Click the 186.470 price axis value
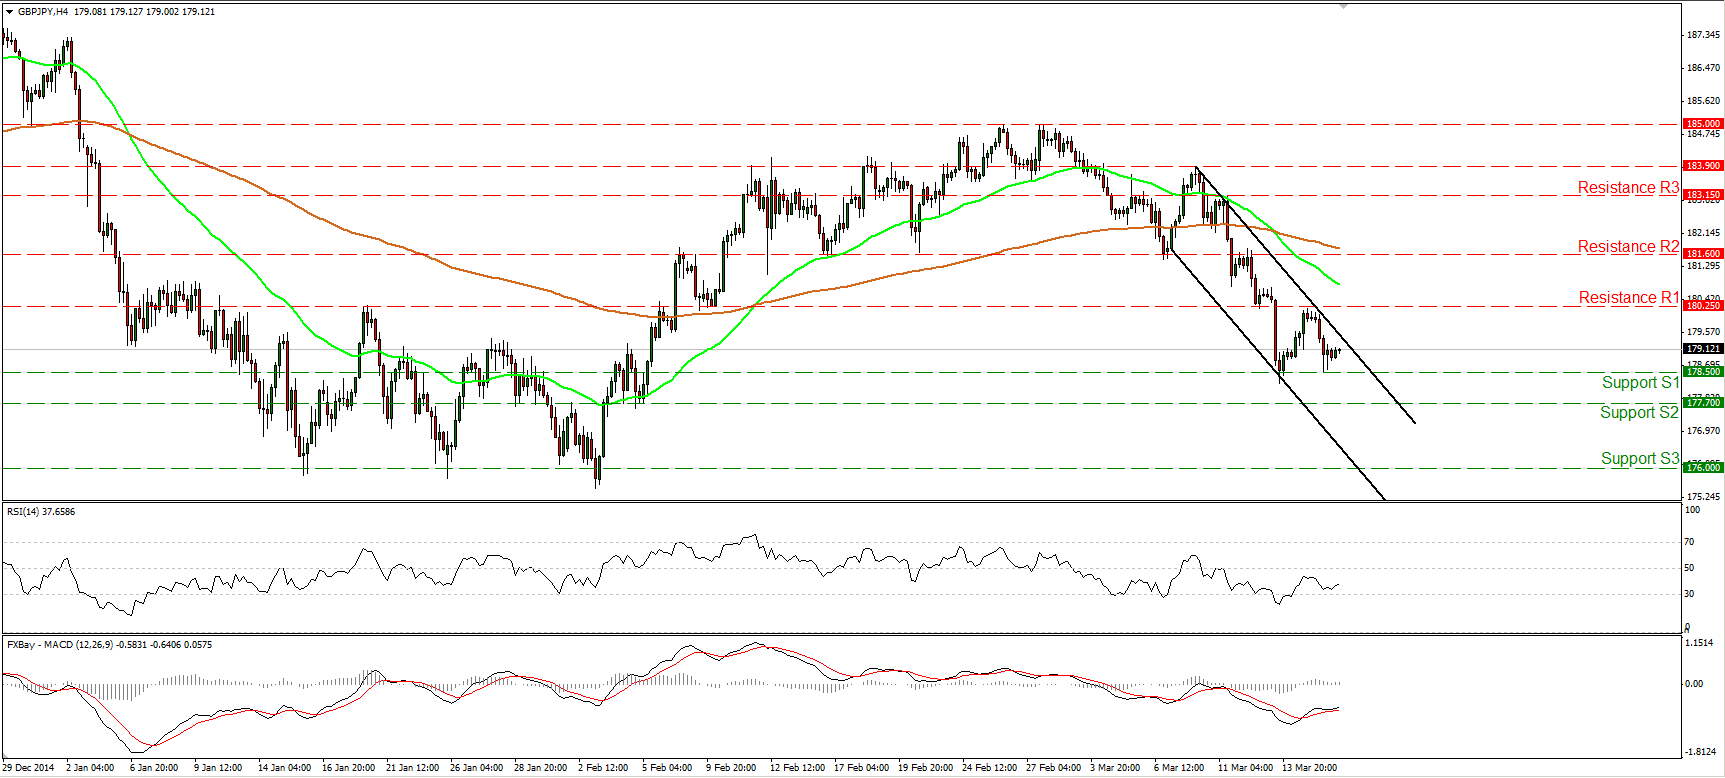Viewport: 1725px width, 778px height. point(1703,68)
